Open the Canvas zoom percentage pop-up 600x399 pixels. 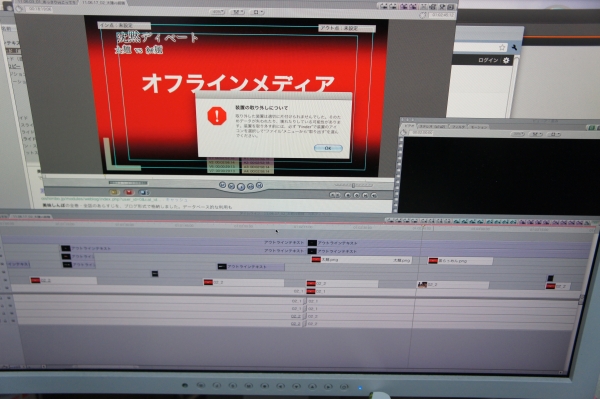[x=217, y=12]
